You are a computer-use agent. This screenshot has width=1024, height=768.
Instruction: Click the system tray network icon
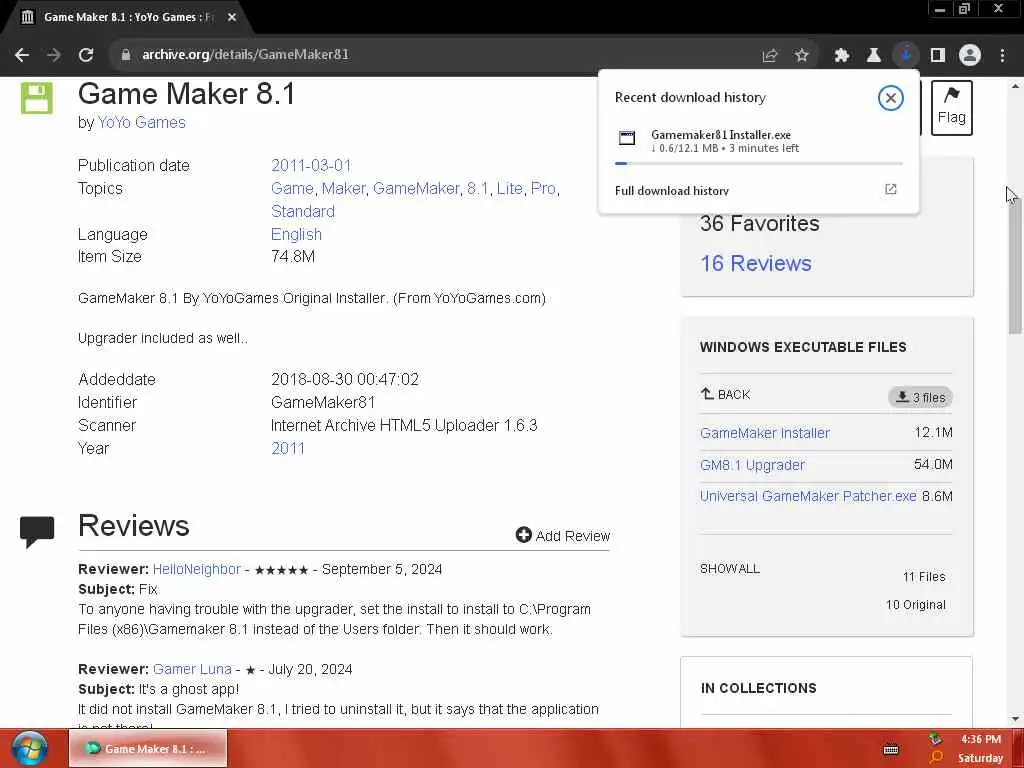[x=935, y=739]
